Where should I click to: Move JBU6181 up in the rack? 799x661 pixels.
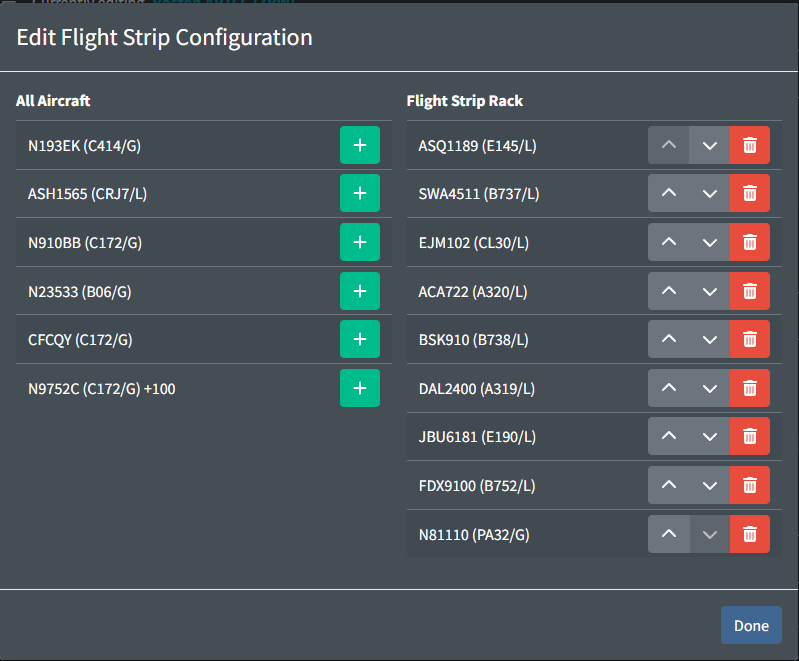coord(669,436)
